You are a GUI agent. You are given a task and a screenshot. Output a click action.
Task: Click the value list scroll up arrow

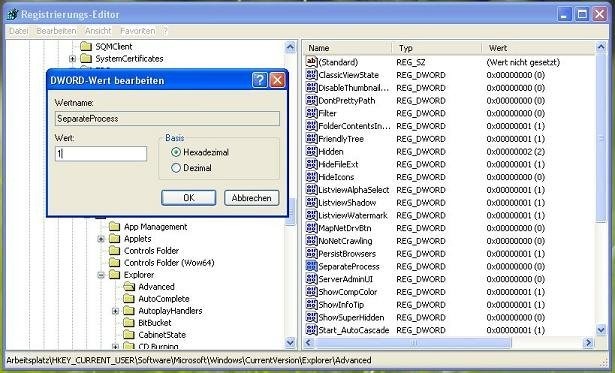coord(601,47)
